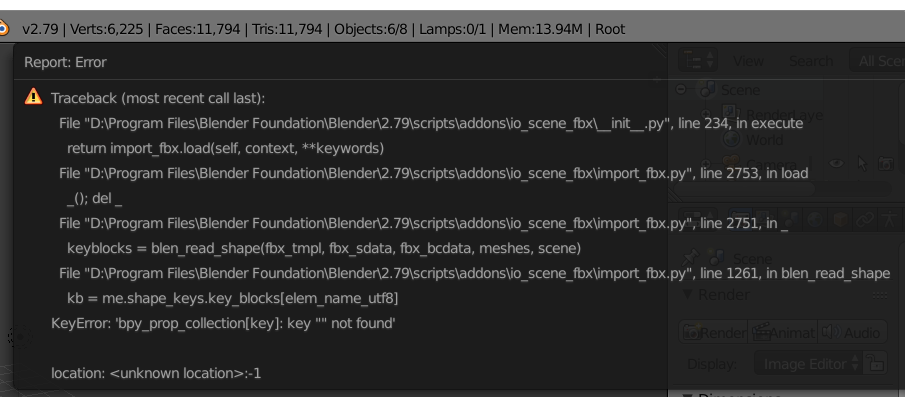Open the Display Image Editor dropdown

click(808, 364)
